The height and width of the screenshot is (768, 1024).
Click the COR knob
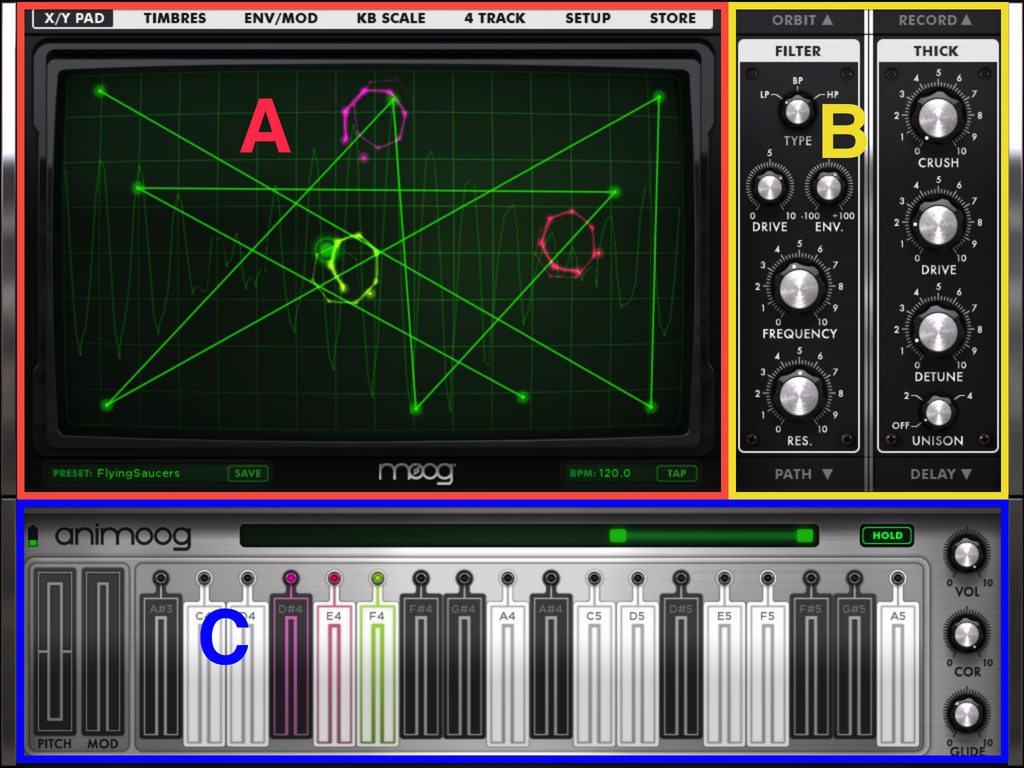(x=966, y=633)
